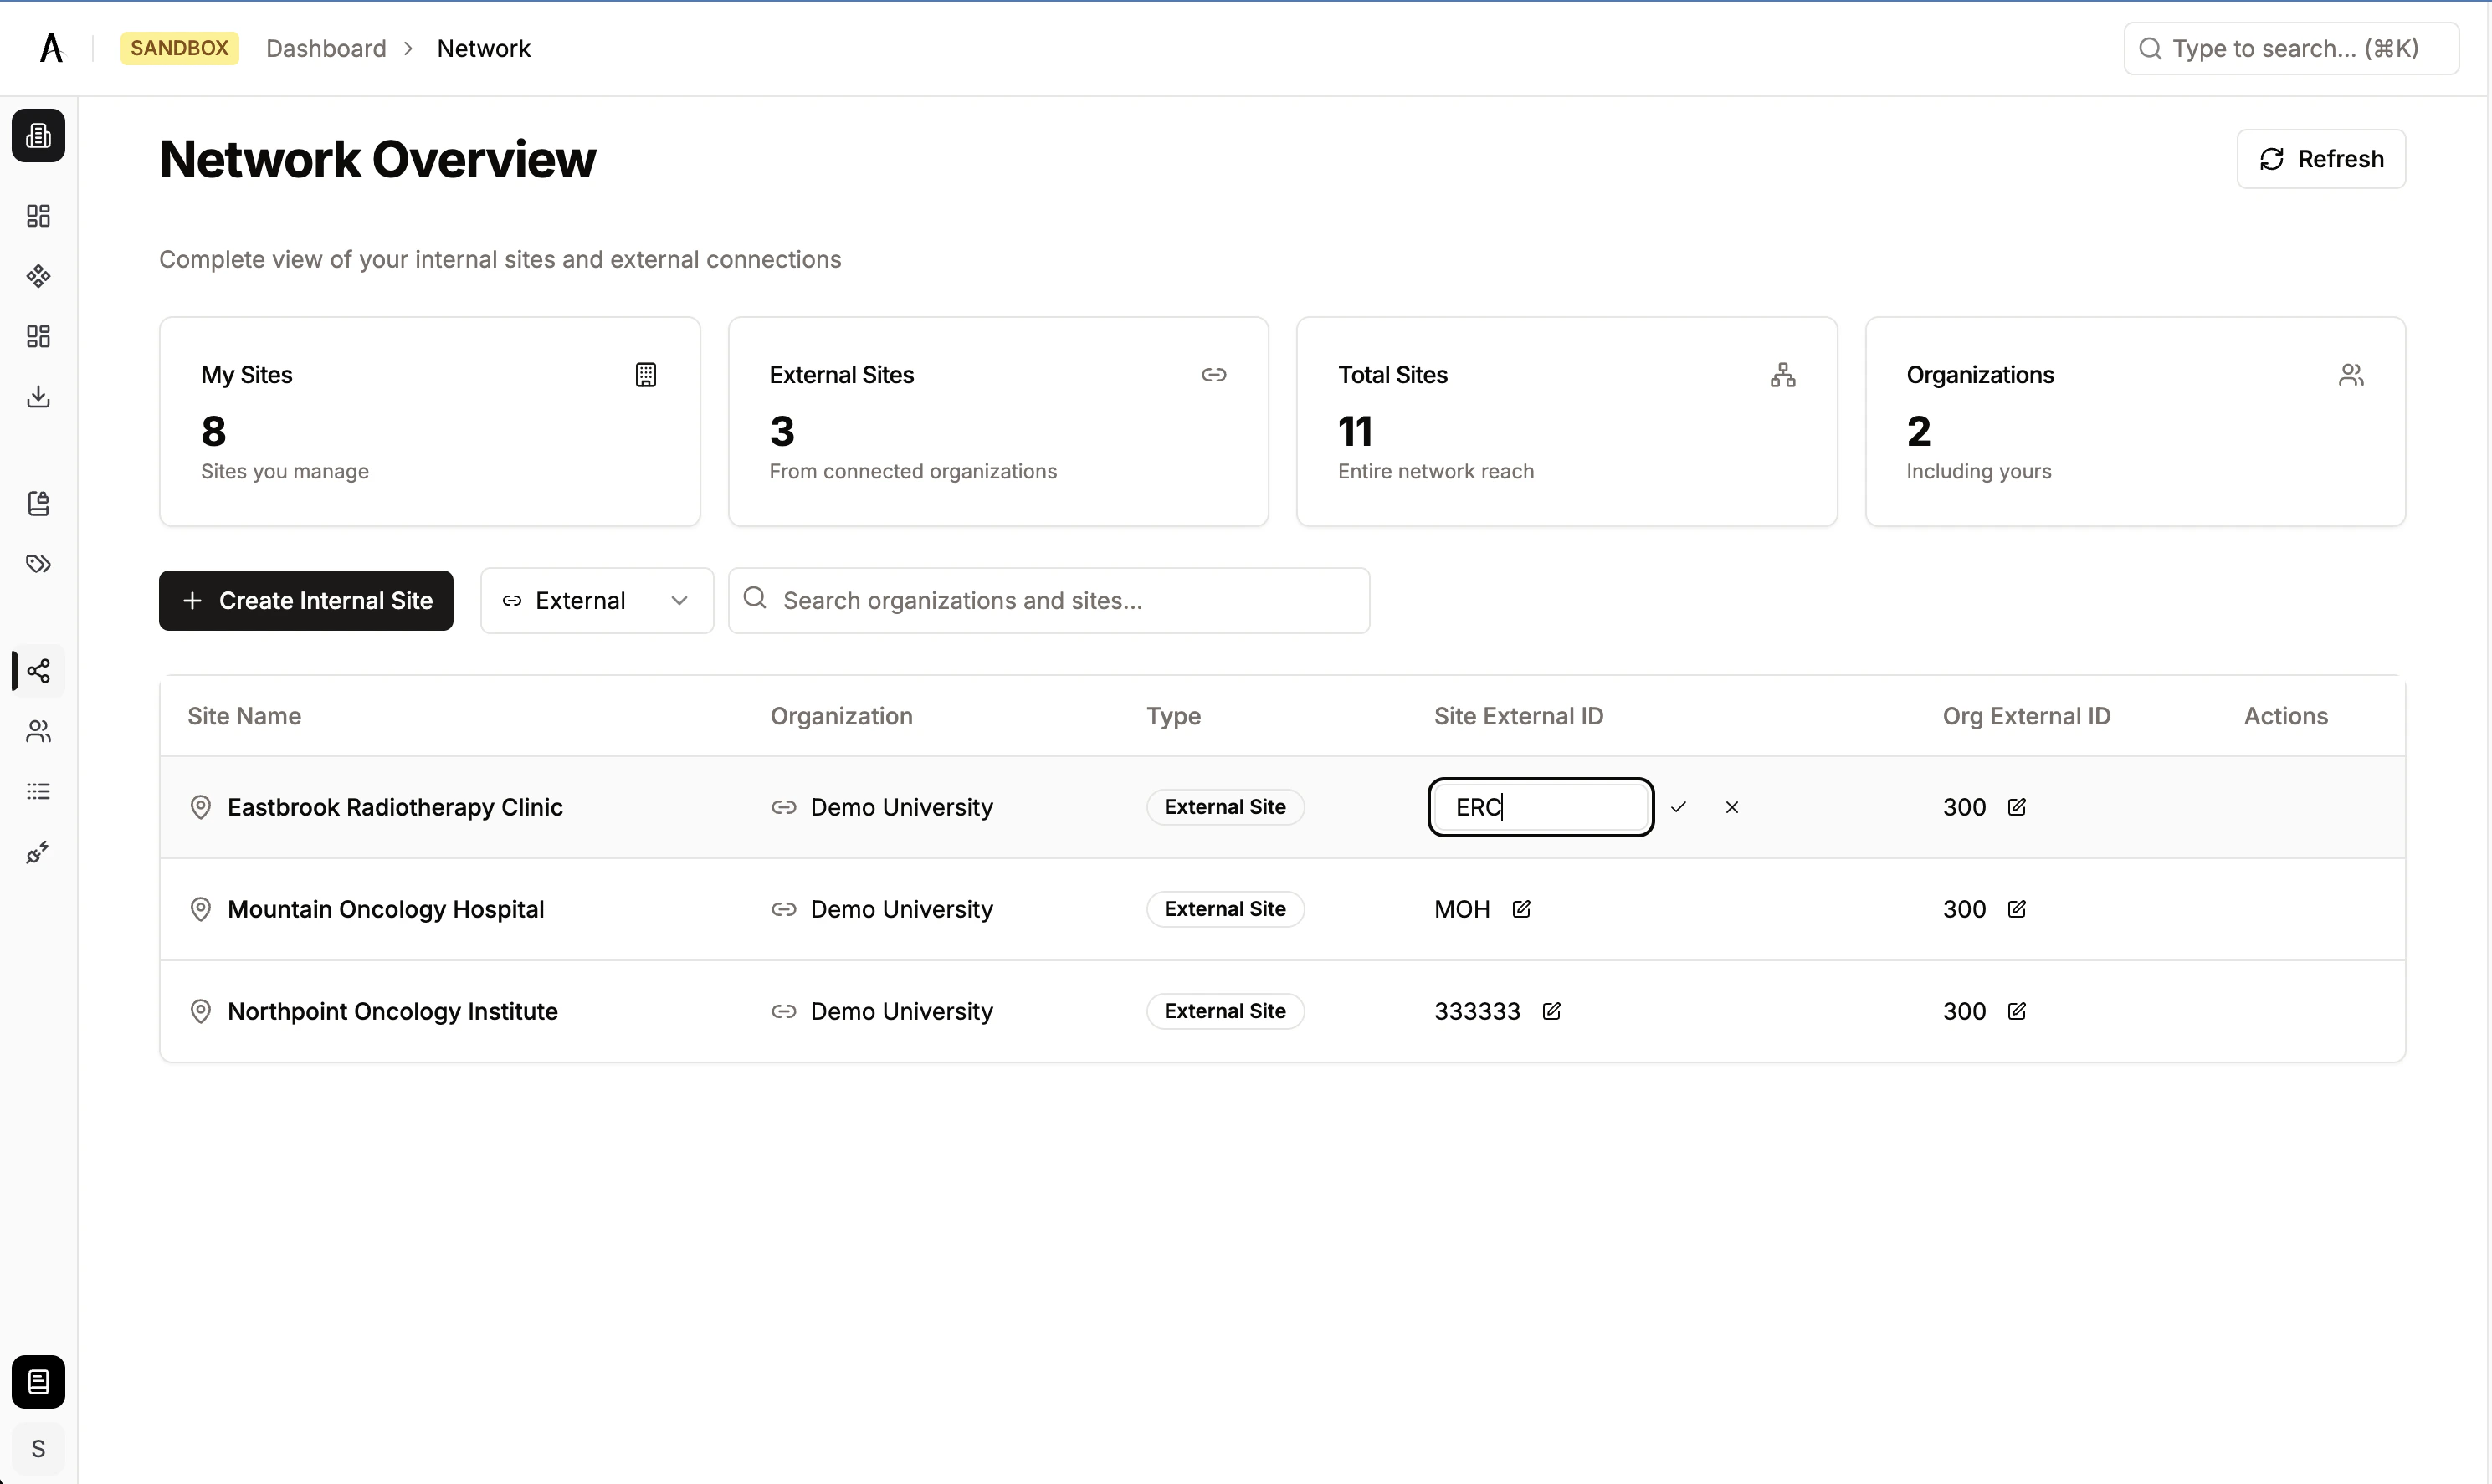The image size is (2492, 1484).
Task: Open the S profile avatar at bottom
Action: point(38,1448)
